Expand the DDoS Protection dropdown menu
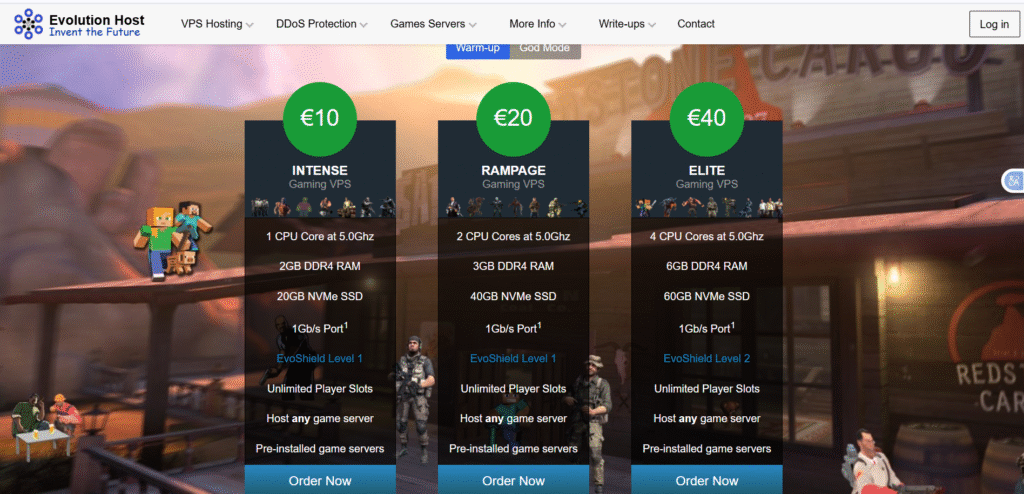Image resolution: width=1024 pixels, height=494 pixels. coord(321,24)
